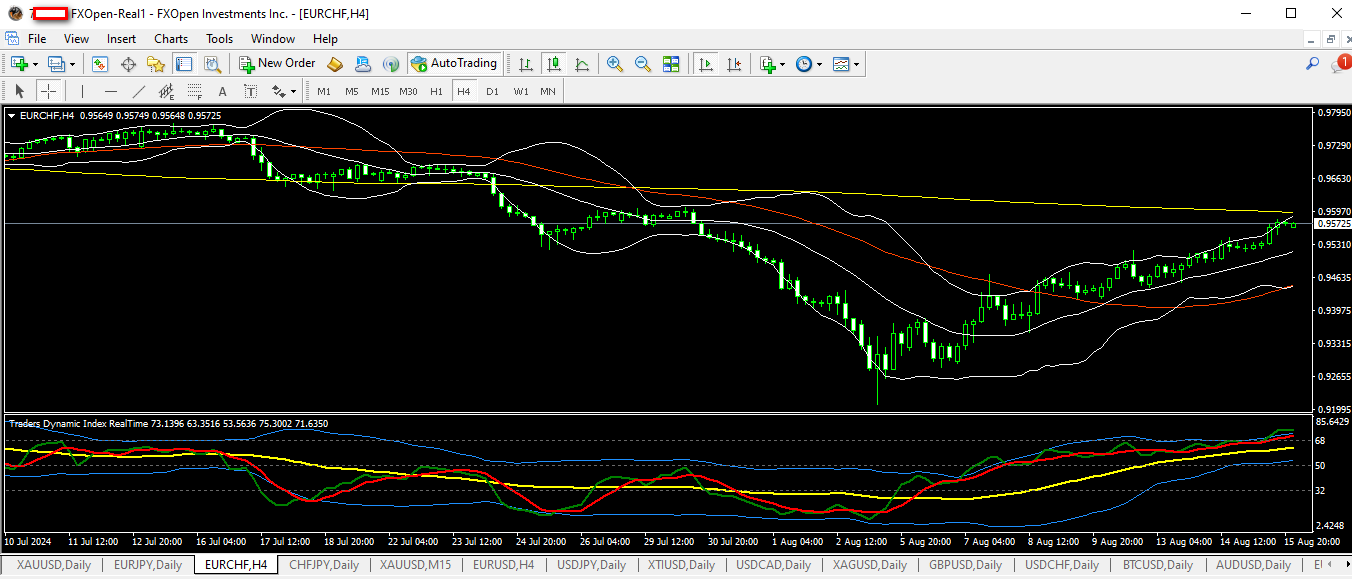Switch timeframe to M15
The width and height of the screenshot is (1352, 579).
coord(380,91)
